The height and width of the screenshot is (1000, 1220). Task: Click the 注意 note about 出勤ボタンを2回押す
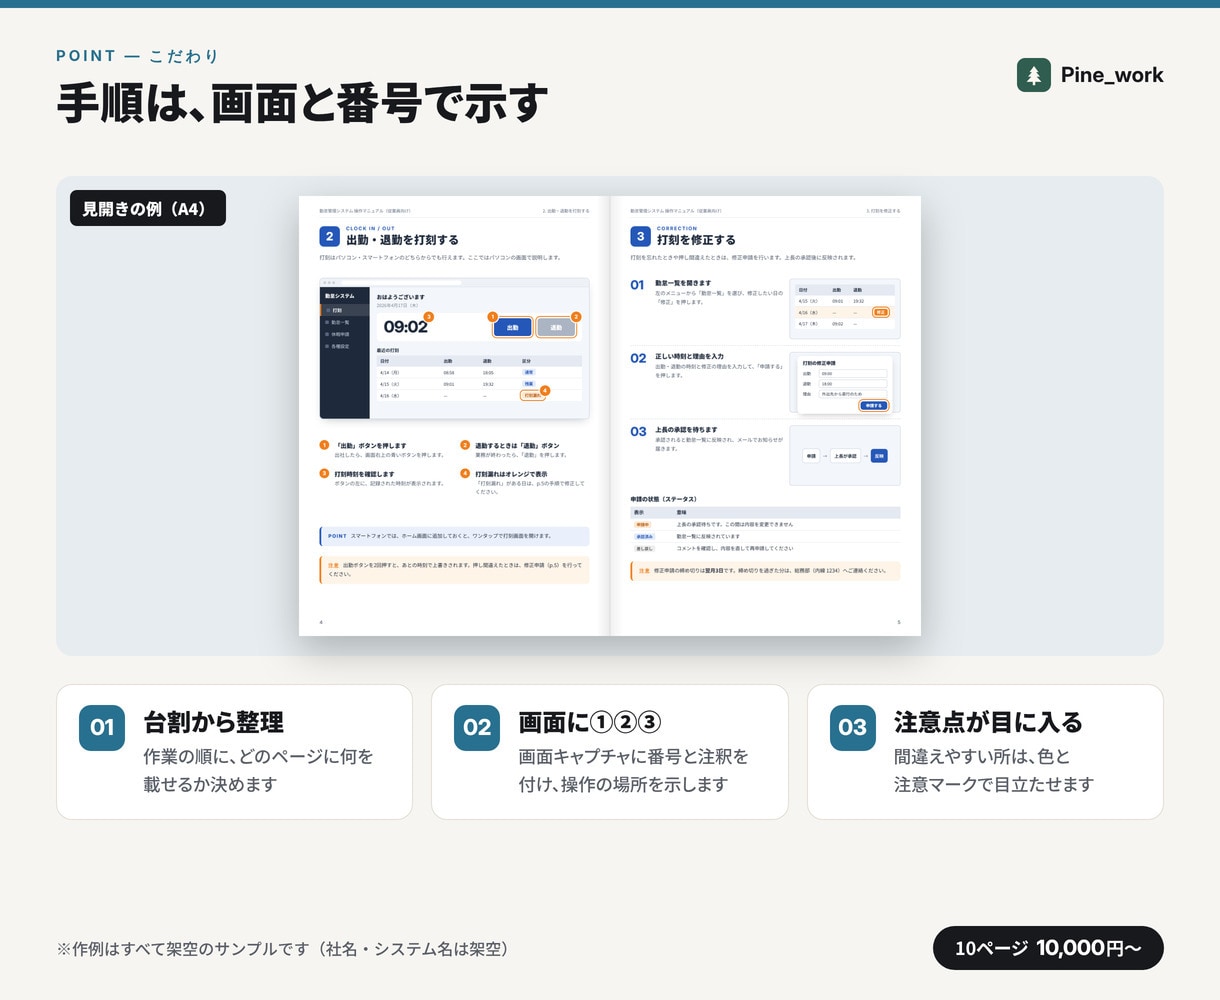(454, 570)
